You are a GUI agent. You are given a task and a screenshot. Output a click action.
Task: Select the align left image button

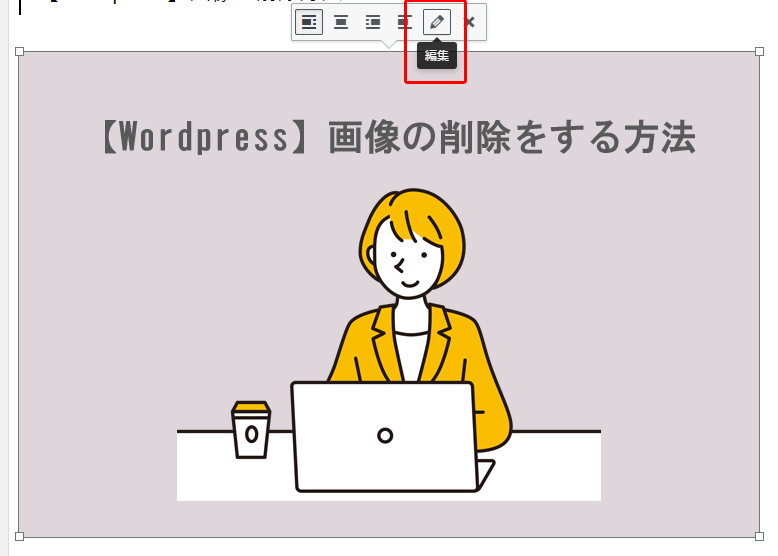click(309, 22)
